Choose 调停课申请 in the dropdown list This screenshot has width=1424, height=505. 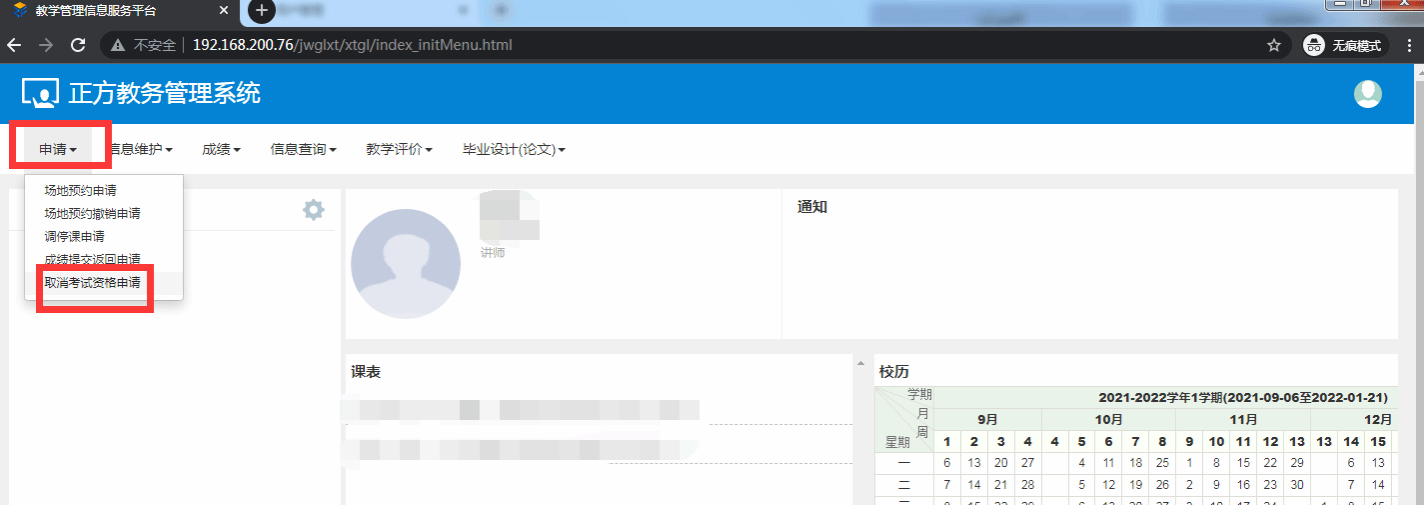pyautogui.click(x=74, y=237)
